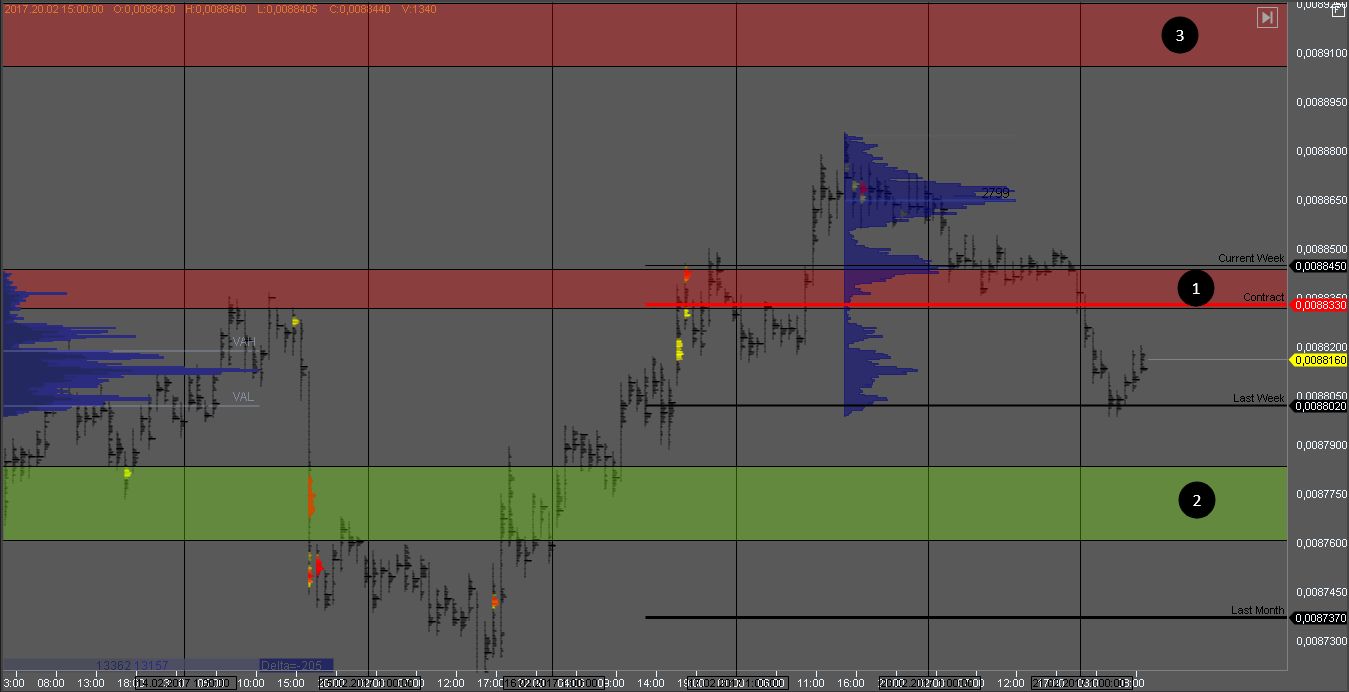This screenshot has height=692, width=1349.
Task: Click the black circle marker numbered 1
Action: [1194, 289]
